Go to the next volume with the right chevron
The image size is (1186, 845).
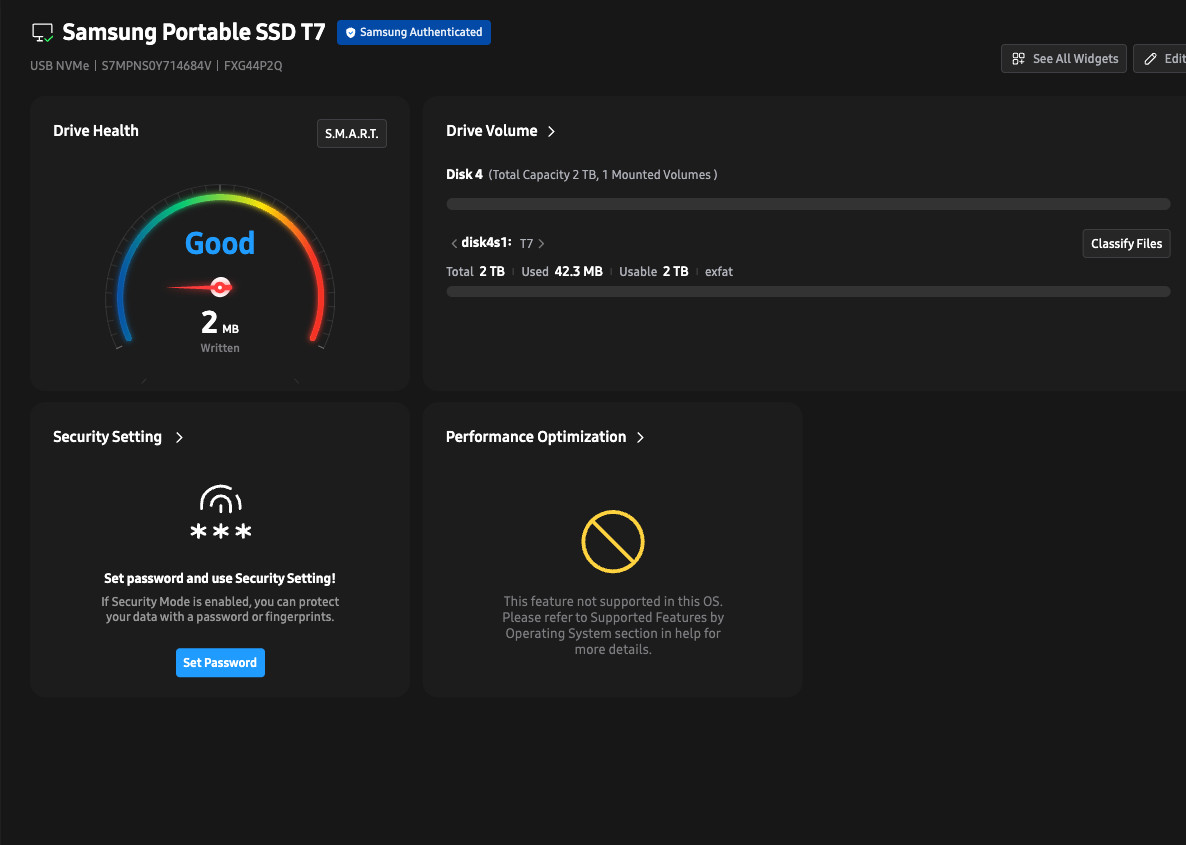(542, 244)
